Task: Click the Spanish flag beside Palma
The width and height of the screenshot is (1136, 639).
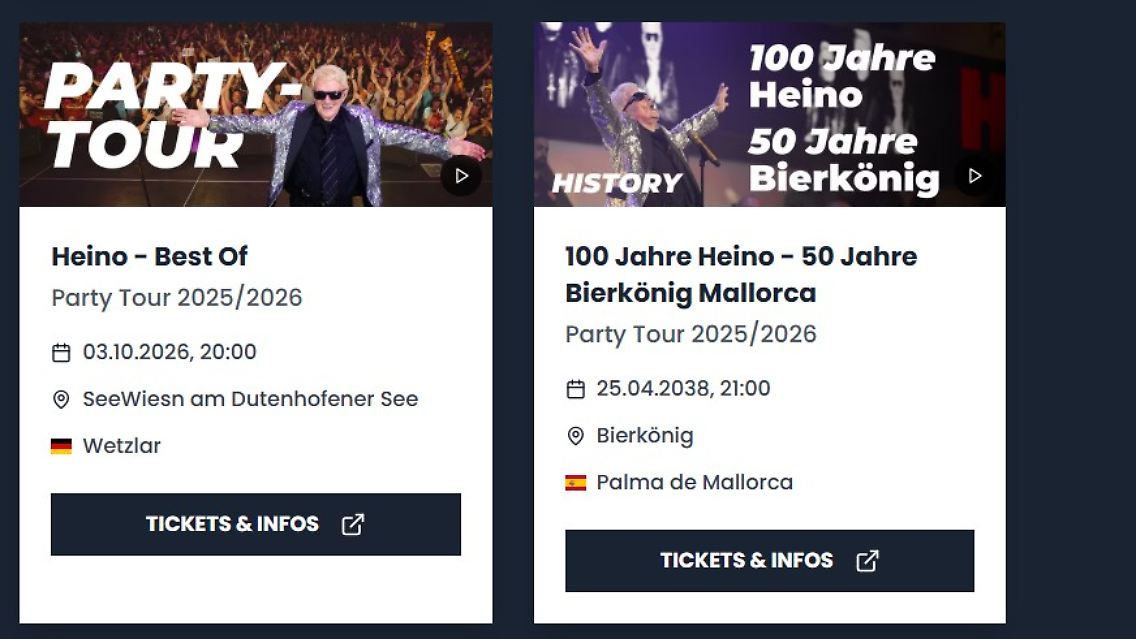Action: [x=575, y=483]
